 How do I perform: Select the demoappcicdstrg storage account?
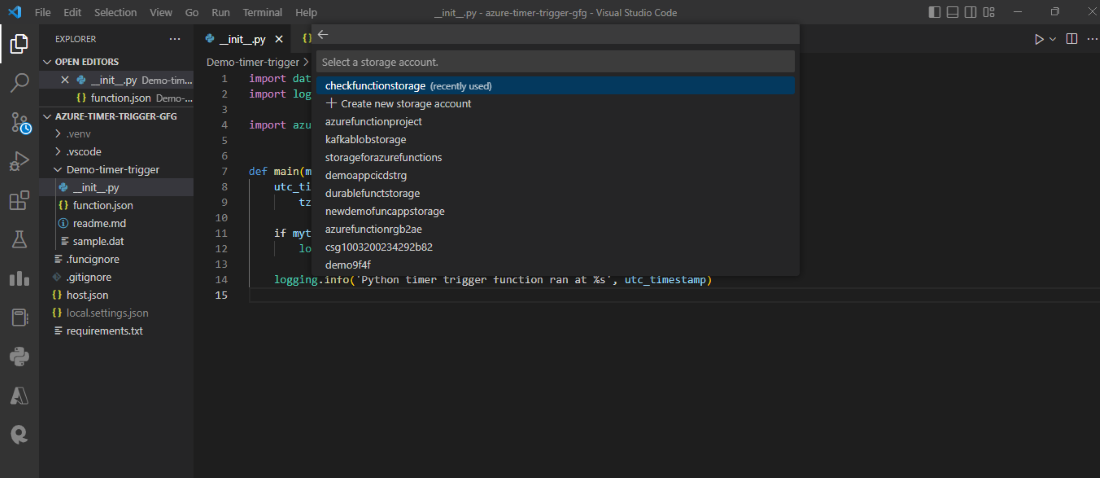coord(555,175)
